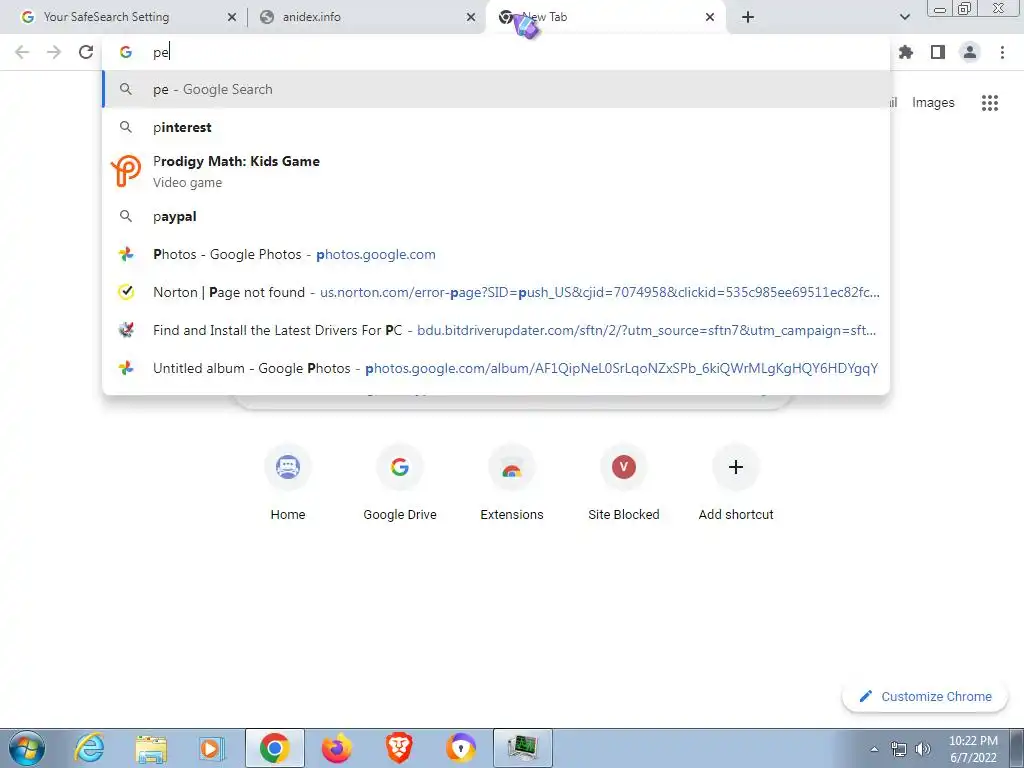This screenshot has width=1024, height=768.
Task: Open the profile avatar icon
Action: click(970, 52)
